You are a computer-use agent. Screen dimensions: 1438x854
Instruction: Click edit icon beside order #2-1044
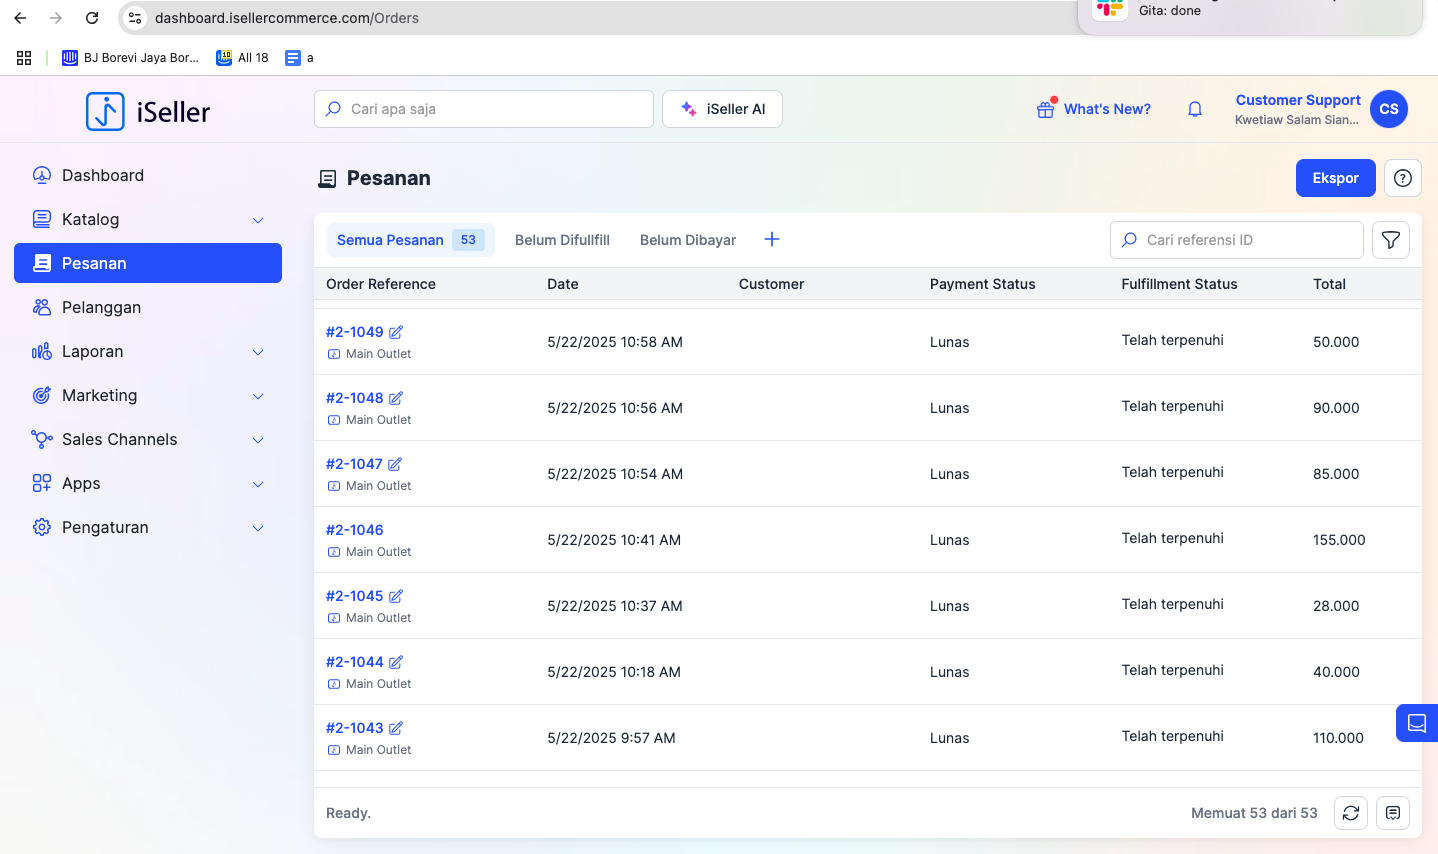tap(396, 662)
